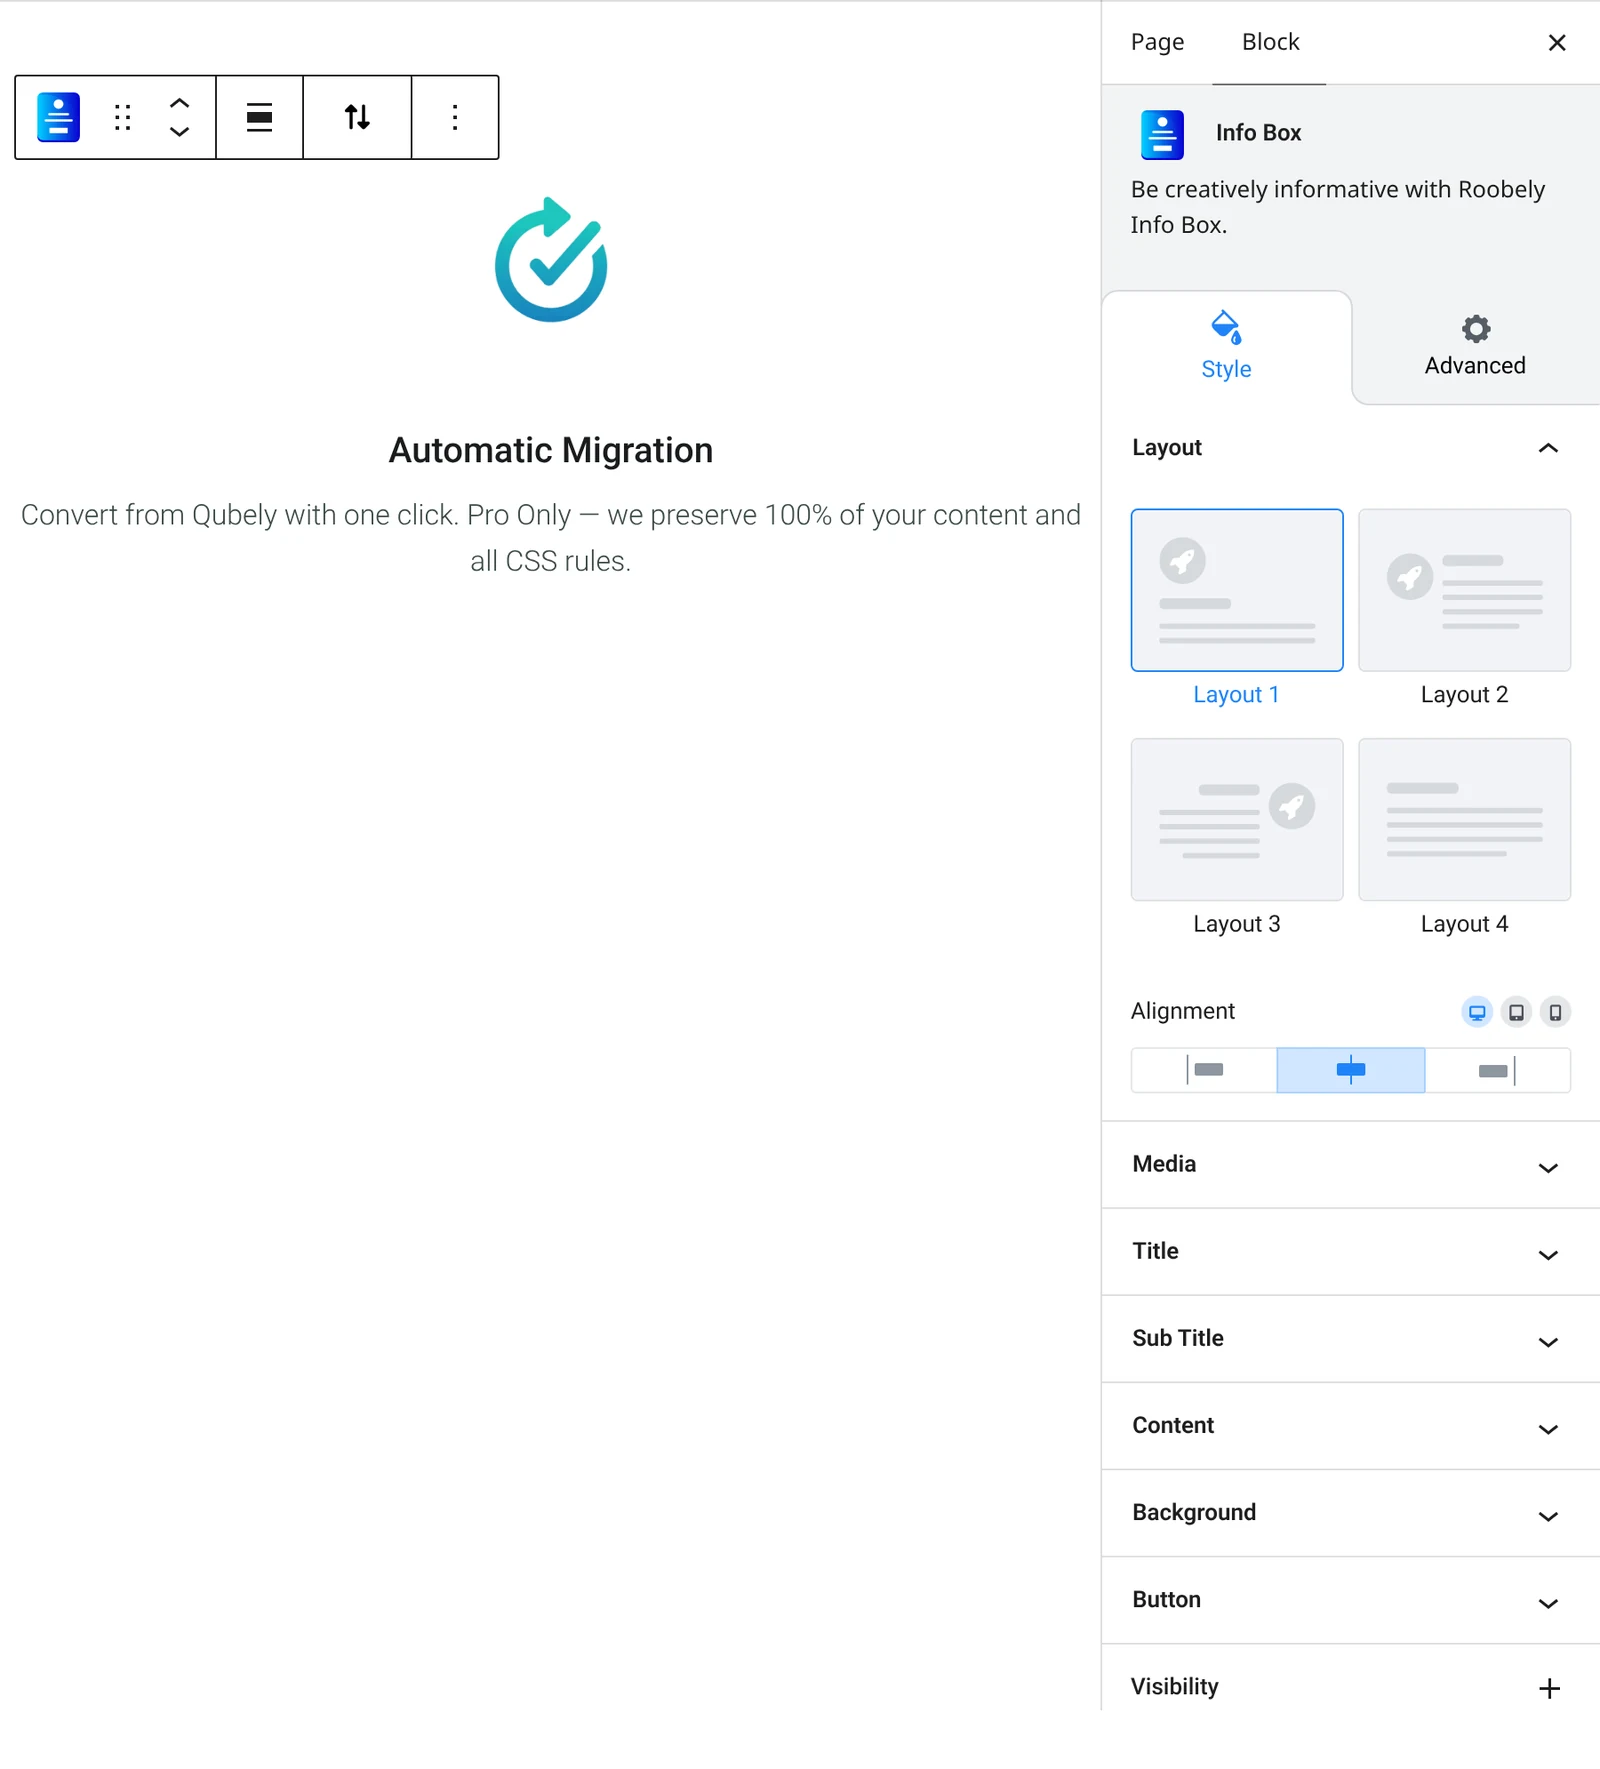The height and width of the screenshot is (1769, 1600).
Task: Expand the Sub Title section
Action: click(x=1350, y=1339)
